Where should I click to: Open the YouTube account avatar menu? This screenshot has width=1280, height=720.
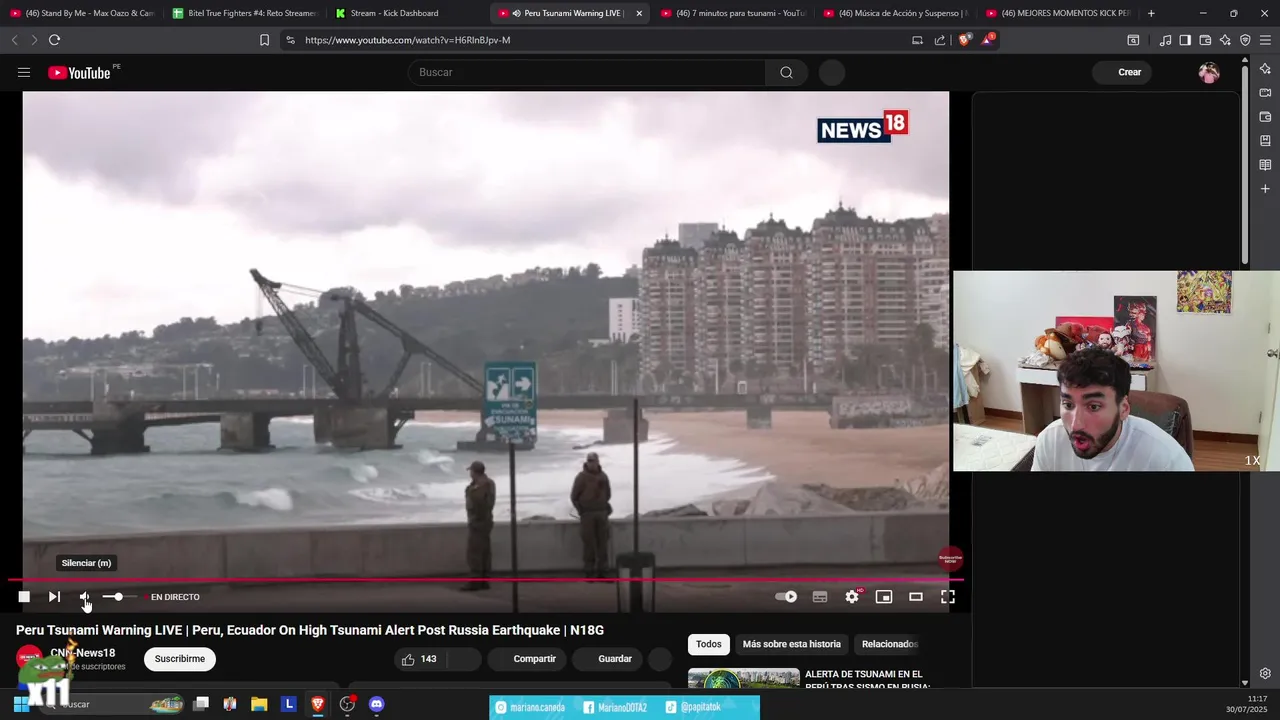1209,72
